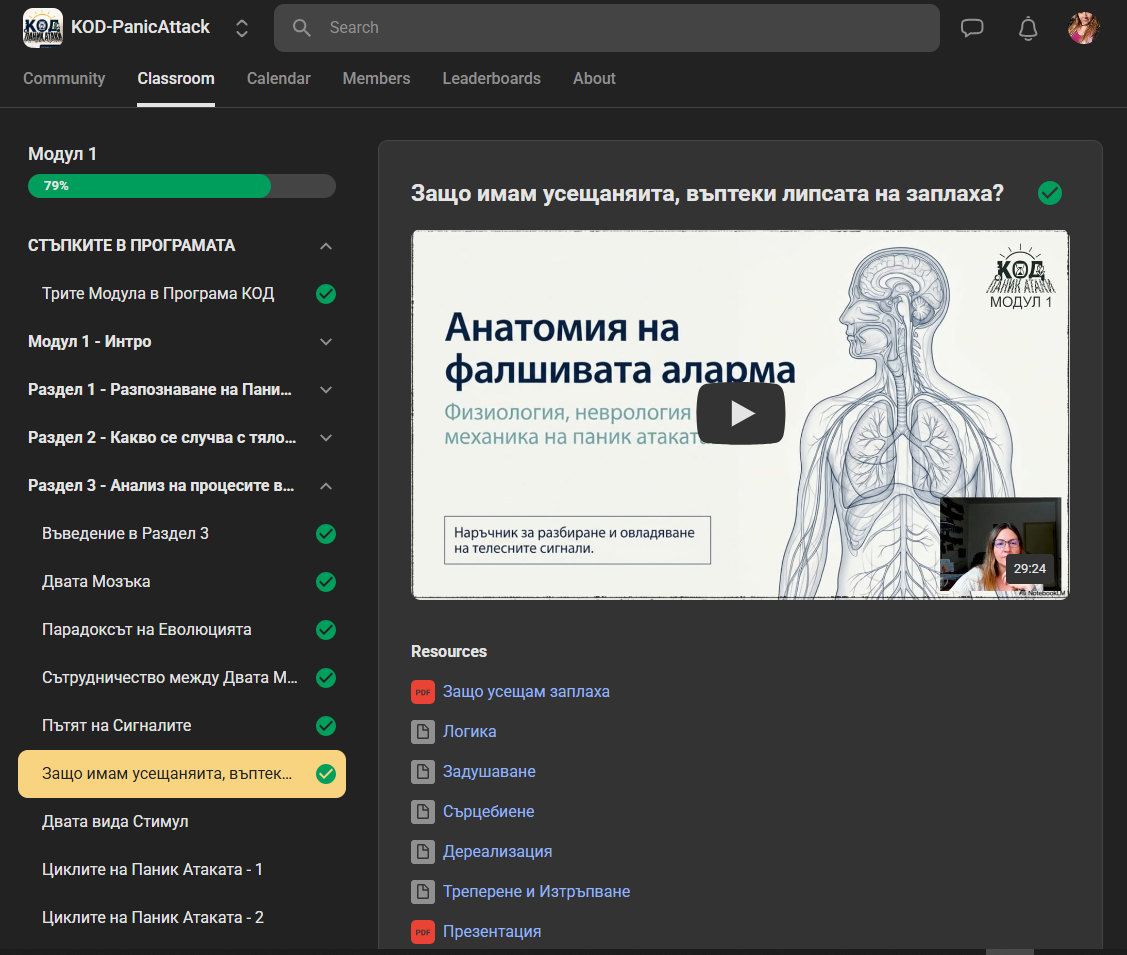Click the magnifier search icon

tap(301, 28)
